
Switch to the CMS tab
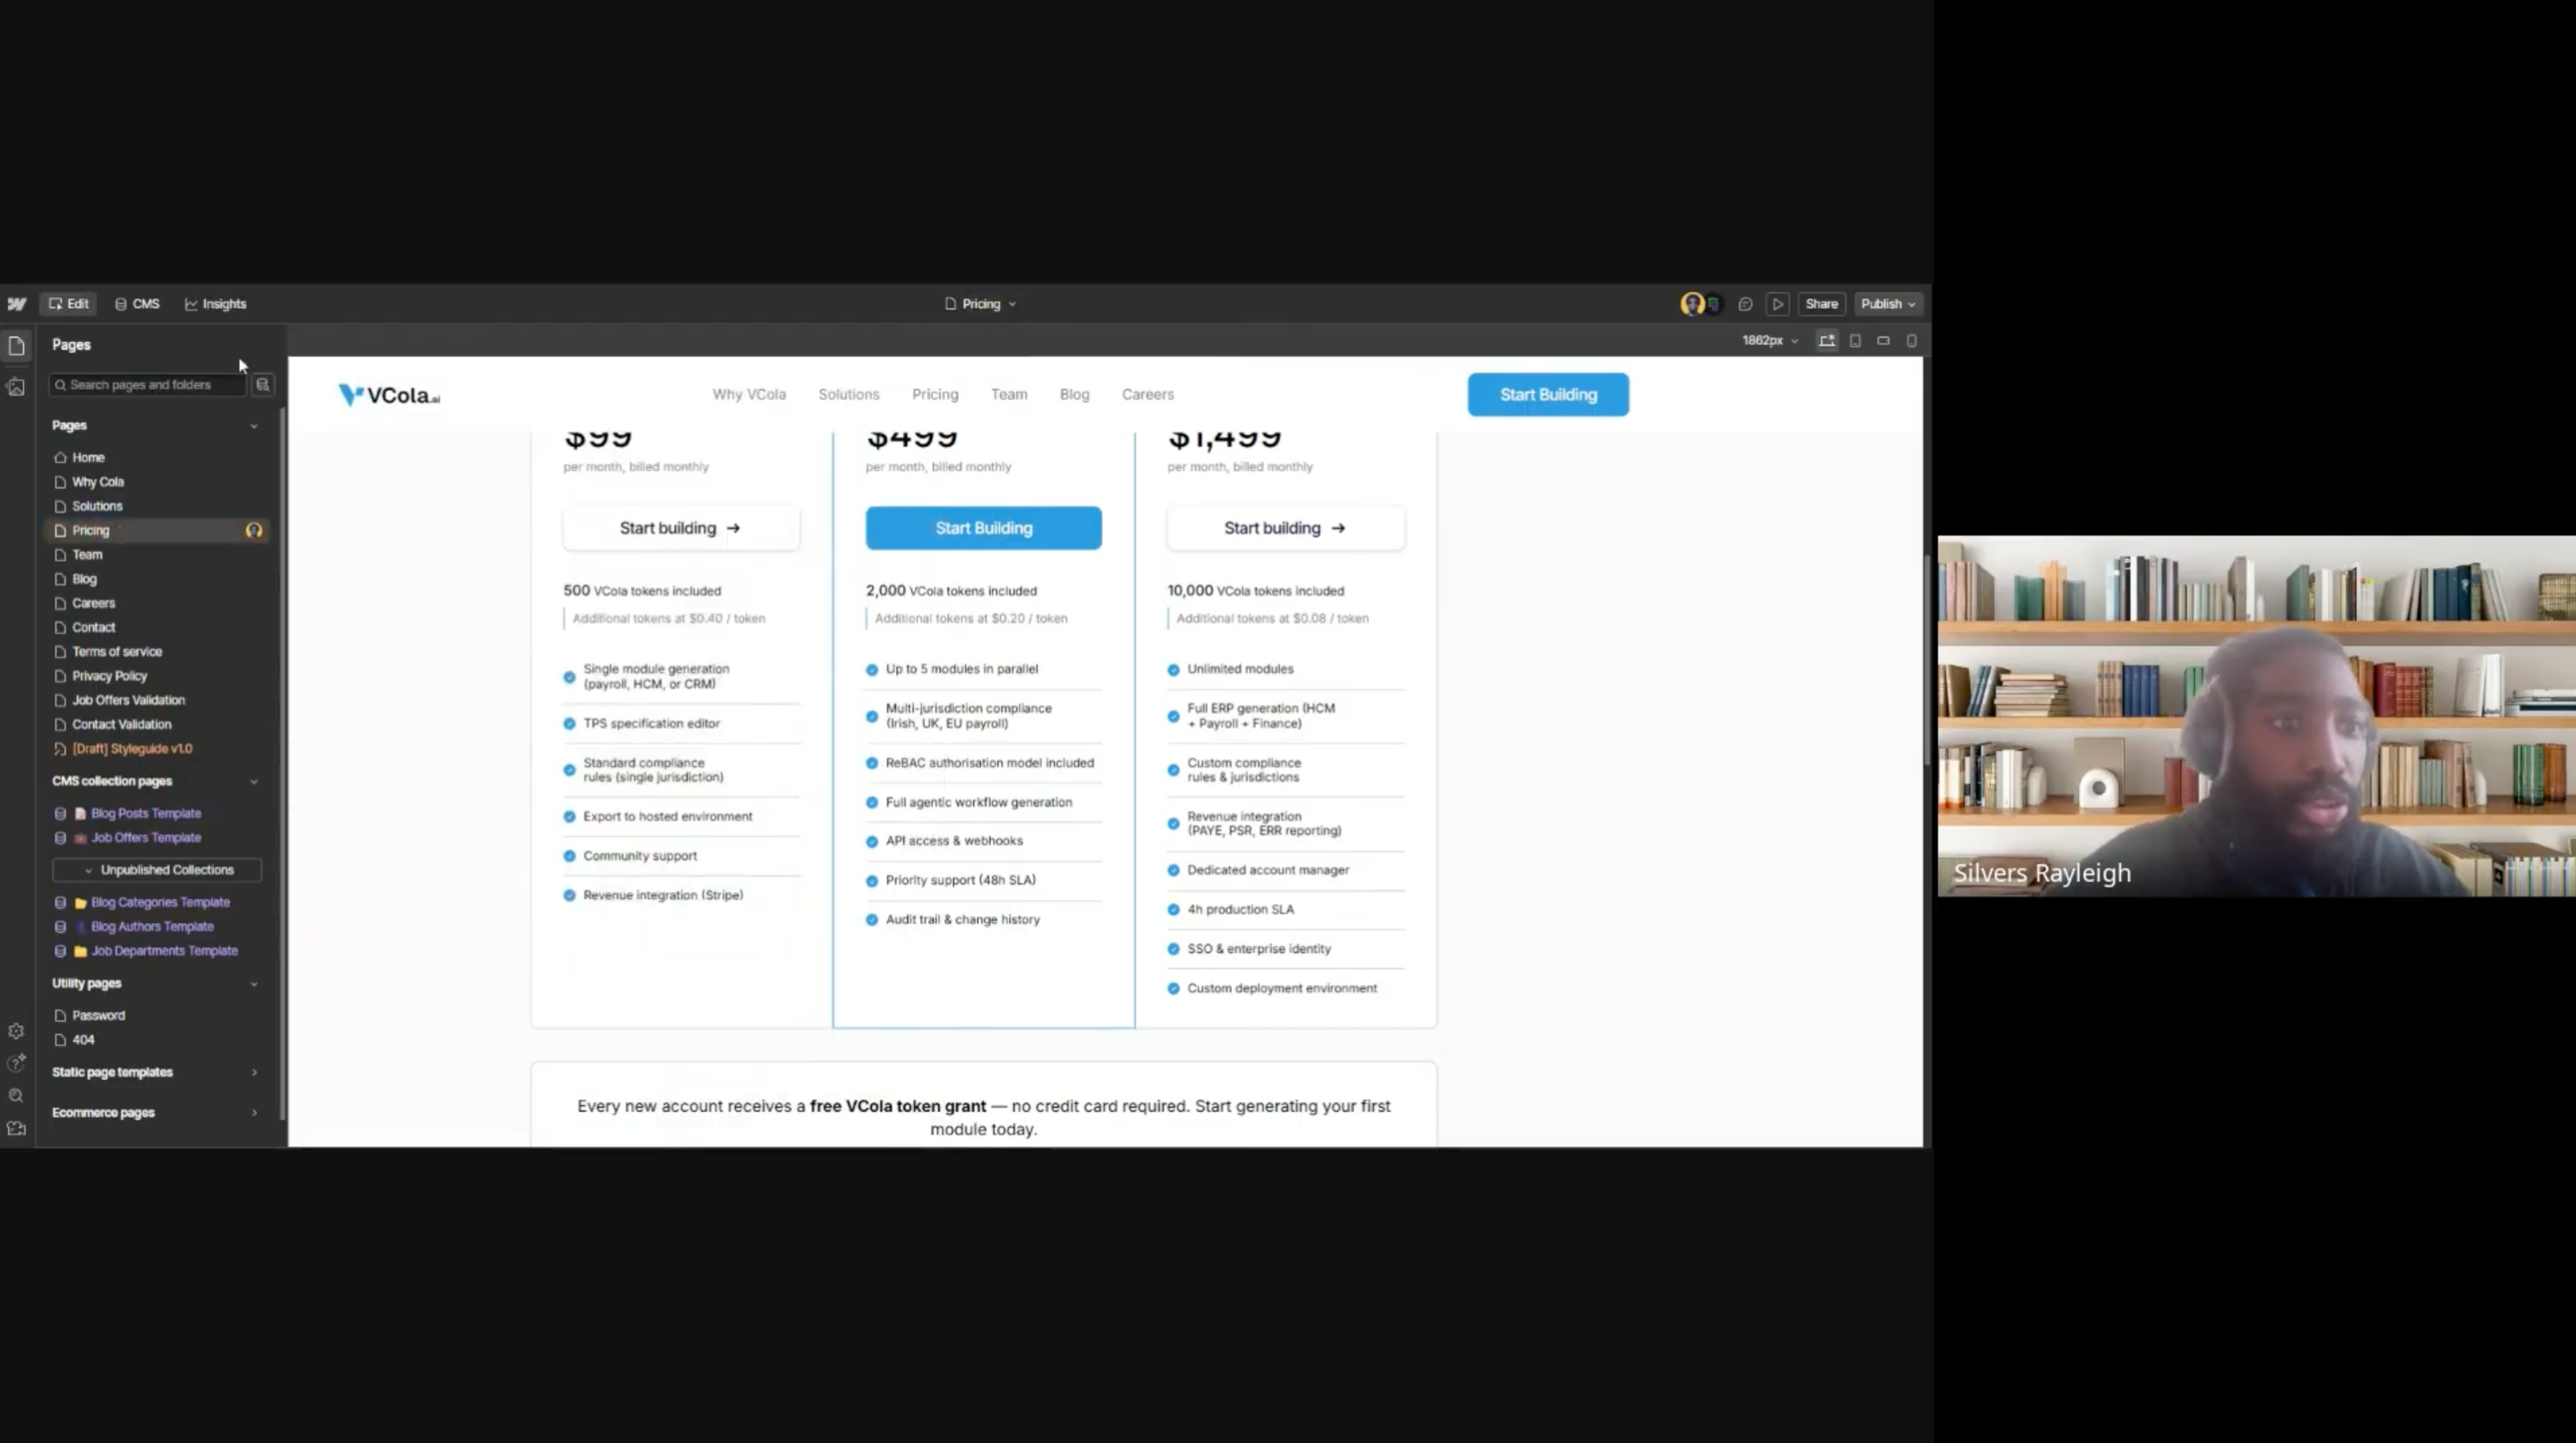pyautogui.click(x=137, y=304)
